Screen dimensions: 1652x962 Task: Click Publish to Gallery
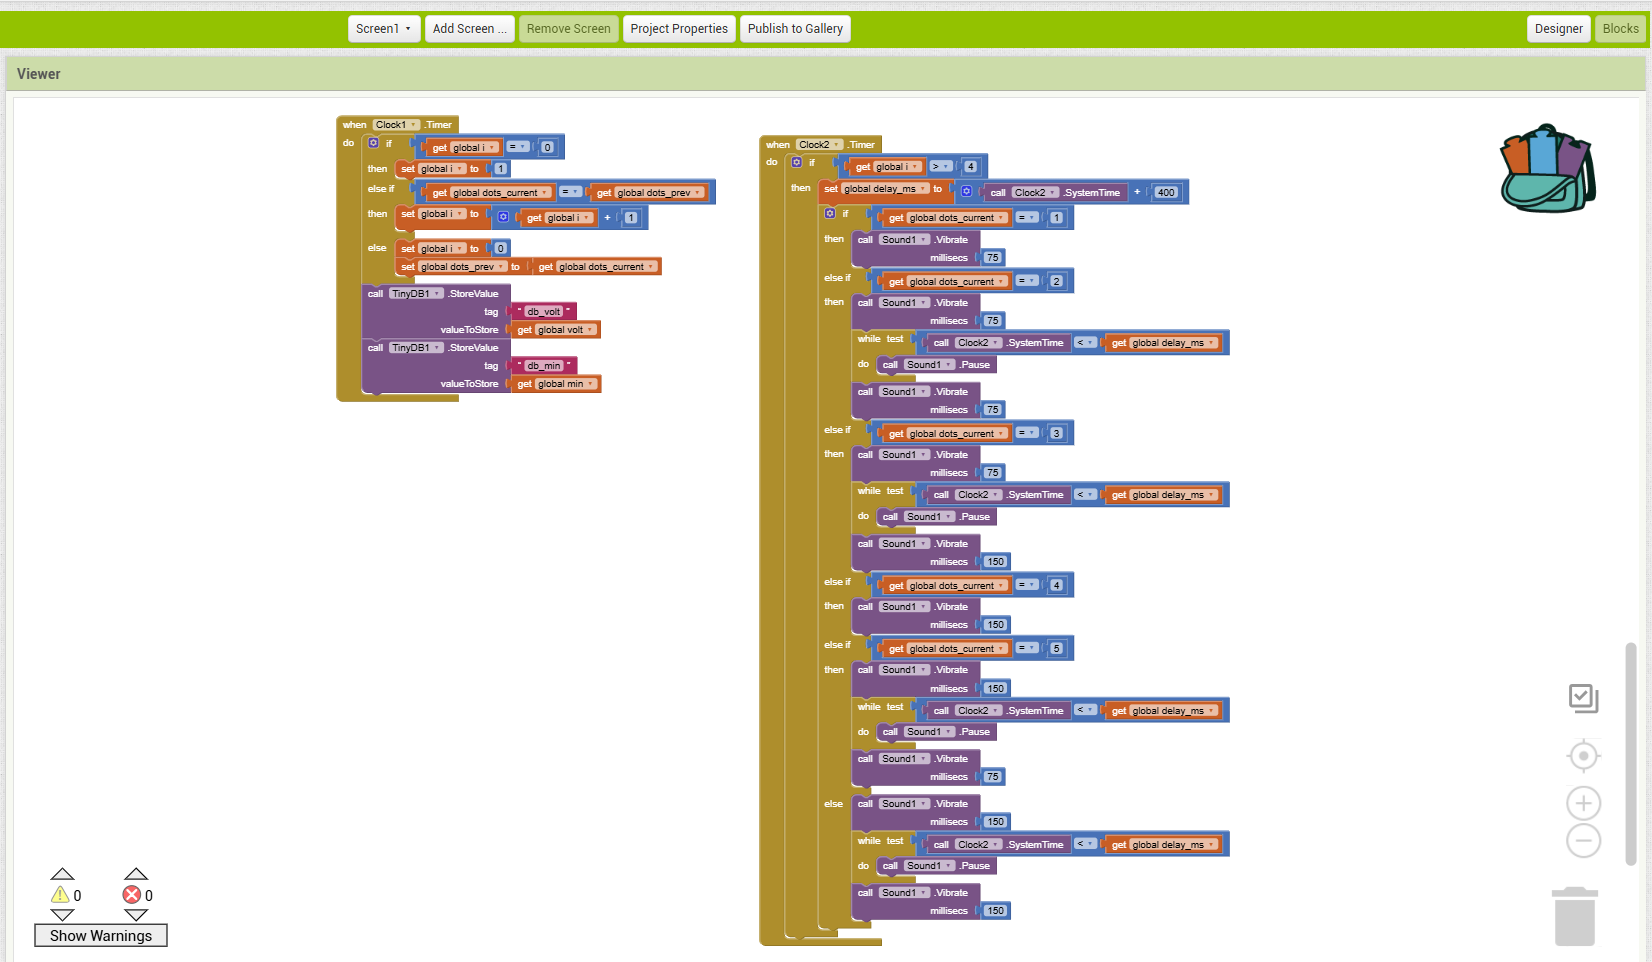[795, 29]
